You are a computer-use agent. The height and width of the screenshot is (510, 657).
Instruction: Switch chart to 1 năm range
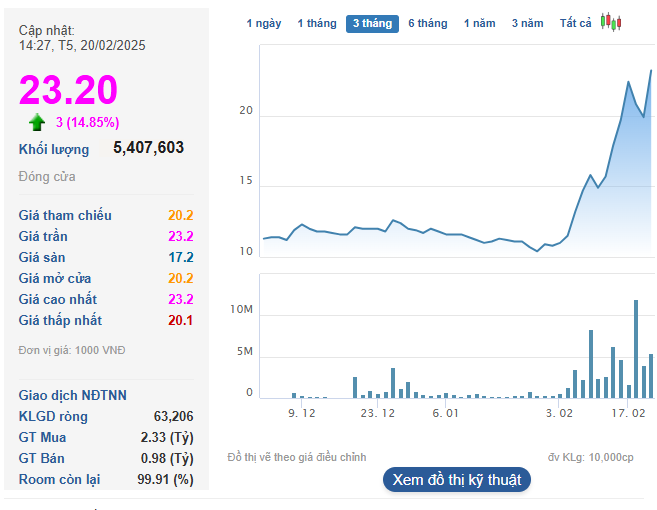(479, 24)
